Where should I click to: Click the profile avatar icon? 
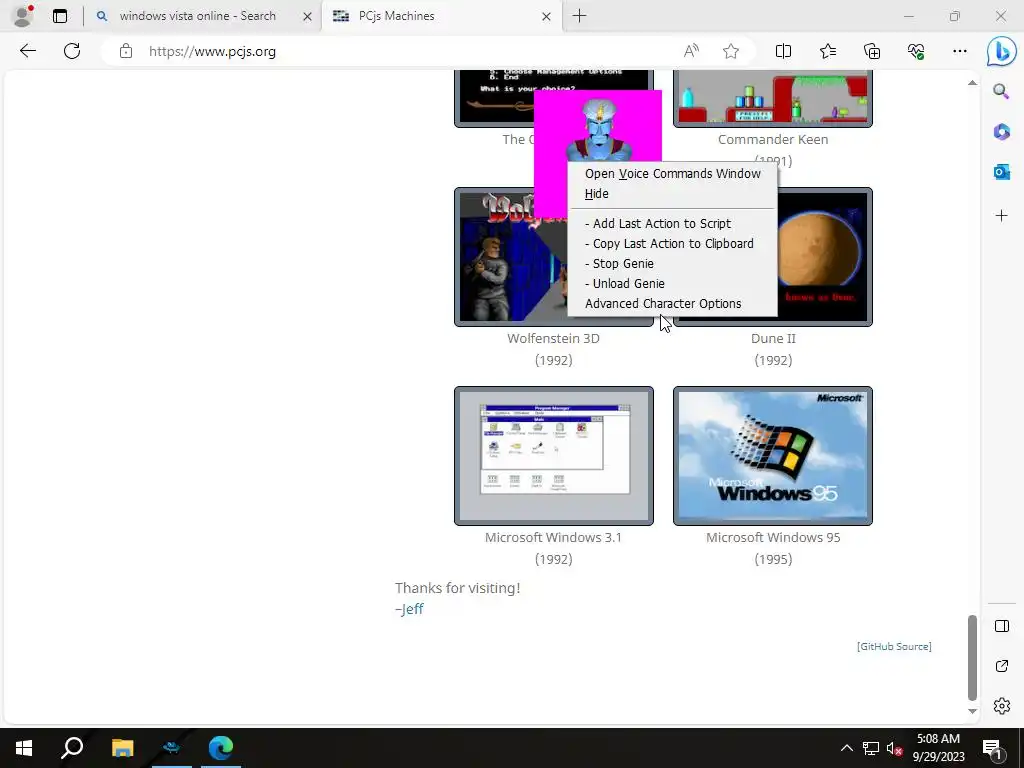point(23,16)
